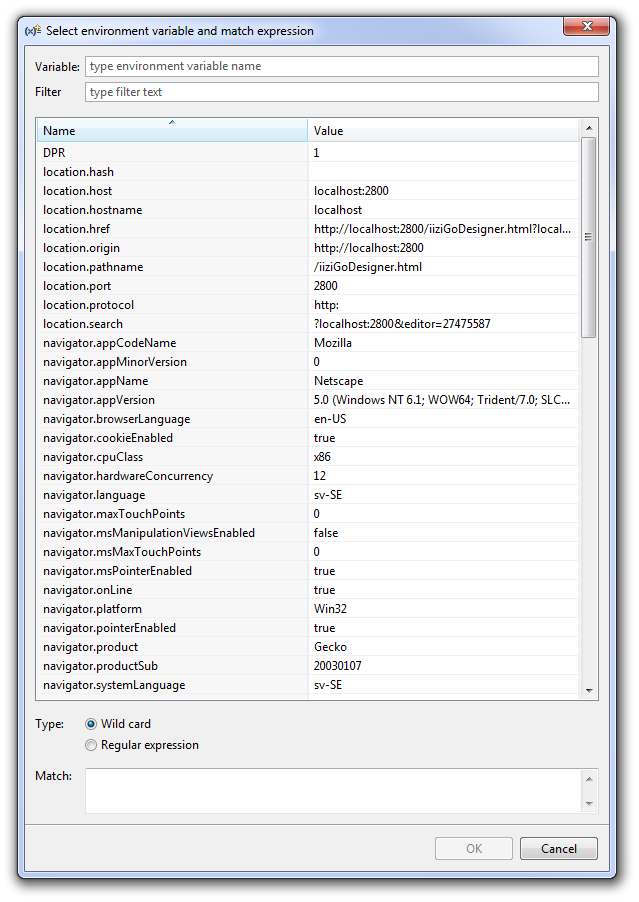639x902 pixels.
Task: Select the navigator.appName row
Action: [x=308, y=381]
